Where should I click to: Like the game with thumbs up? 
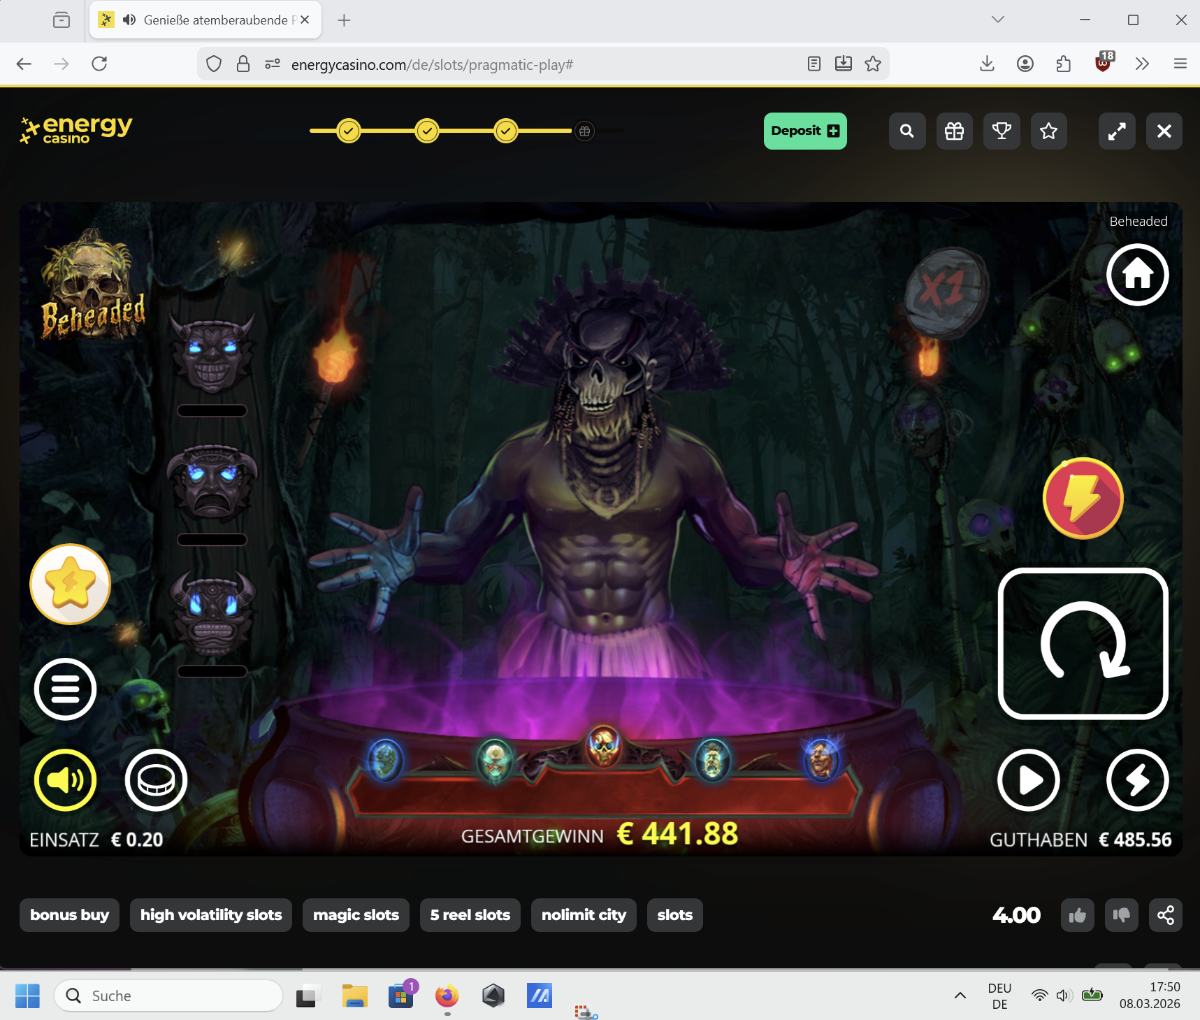coord(1077,915)
